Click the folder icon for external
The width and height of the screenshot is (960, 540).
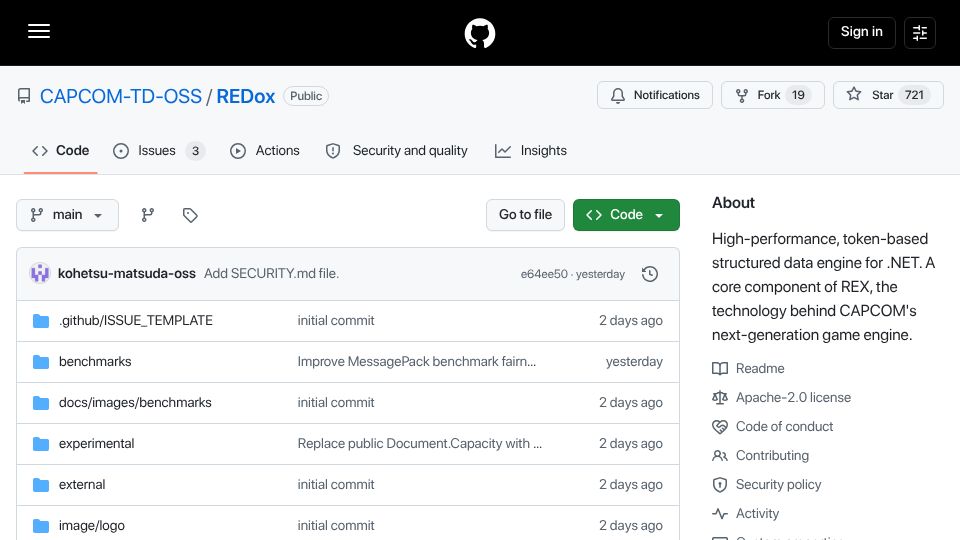click(41, 485)
